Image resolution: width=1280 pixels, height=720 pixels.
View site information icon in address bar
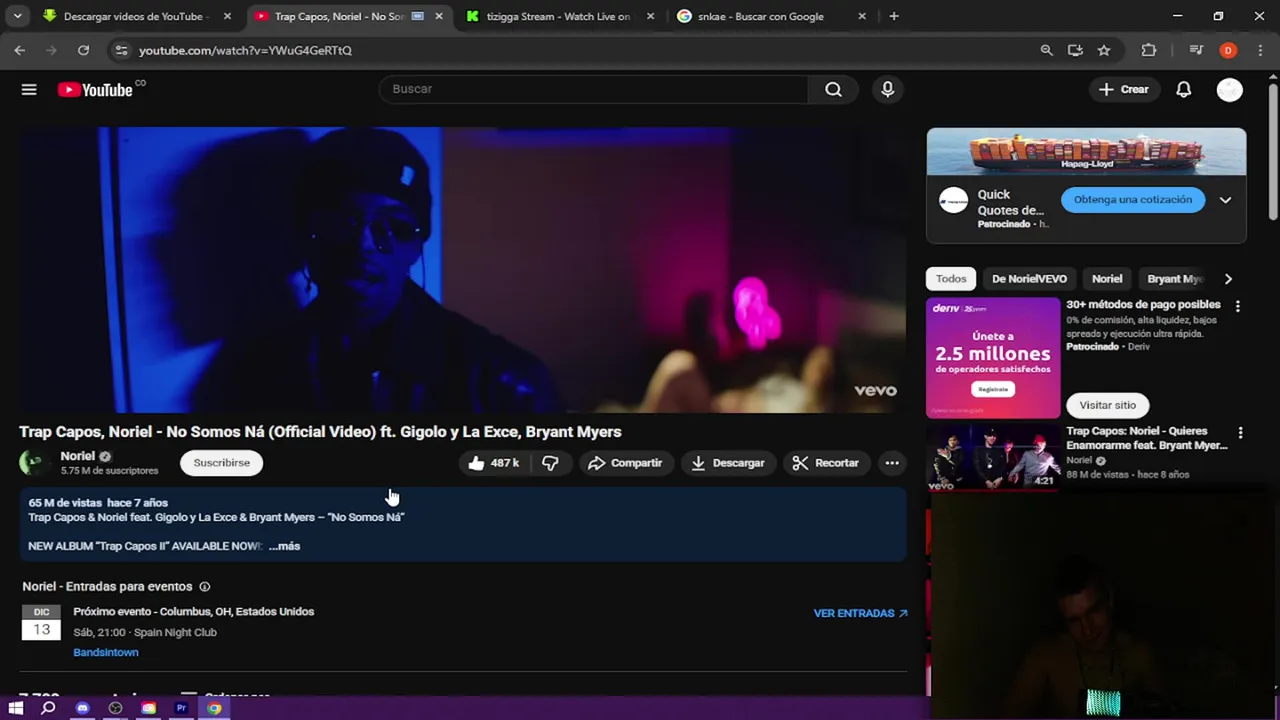coord(121,50)
